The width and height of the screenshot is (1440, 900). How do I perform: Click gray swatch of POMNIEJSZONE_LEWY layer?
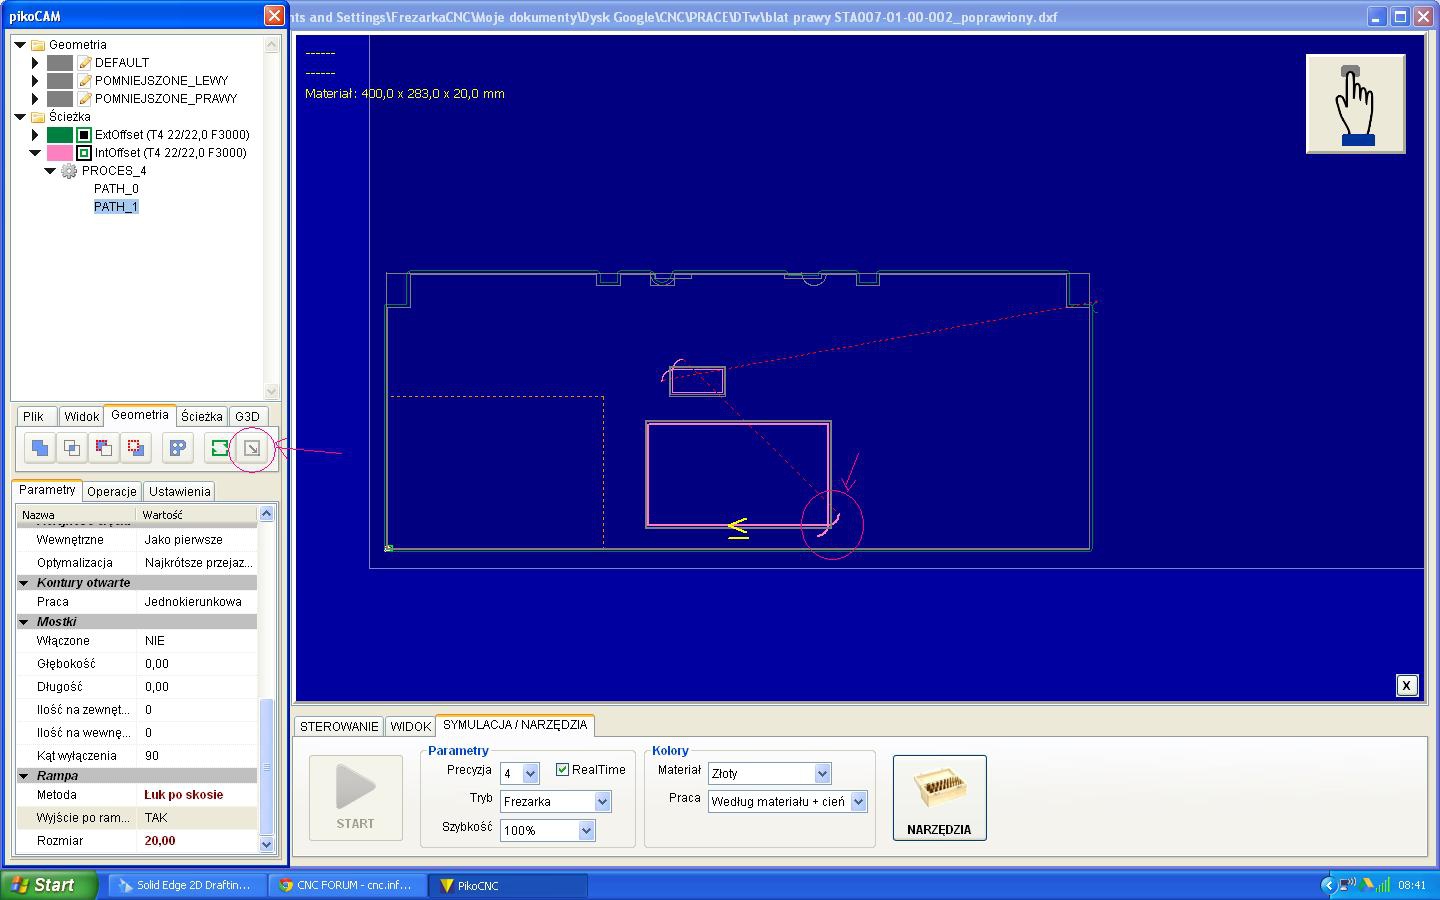point(60,81)
